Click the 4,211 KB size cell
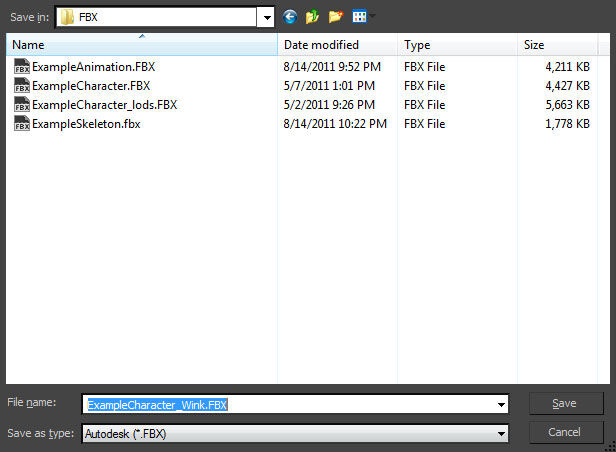The image size is (616, 452). point(568,67)
